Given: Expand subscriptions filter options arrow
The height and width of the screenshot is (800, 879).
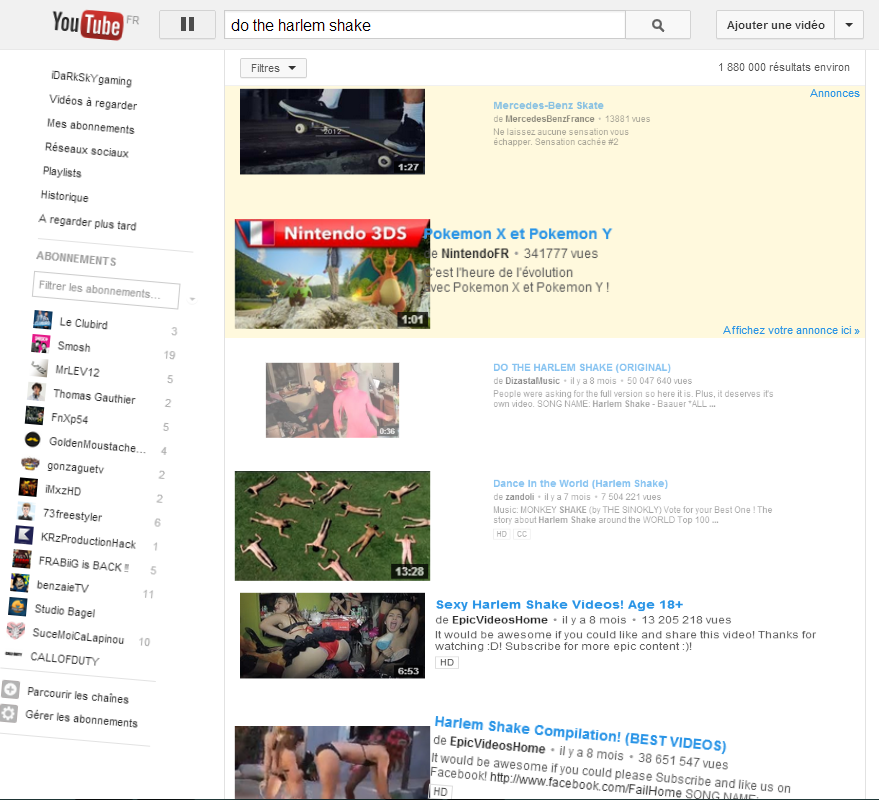Looking at the screenshot, I should tap(192, 299).
